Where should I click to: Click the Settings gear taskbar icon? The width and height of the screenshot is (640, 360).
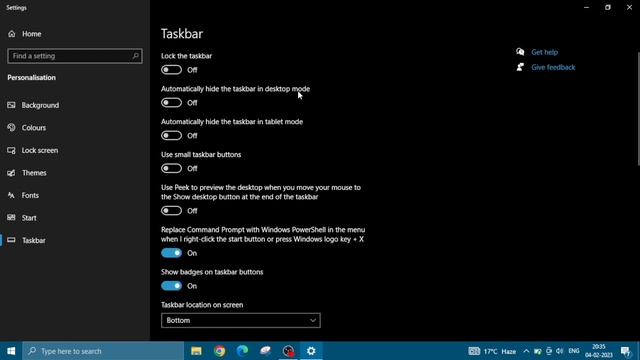(x=311, y=351)
